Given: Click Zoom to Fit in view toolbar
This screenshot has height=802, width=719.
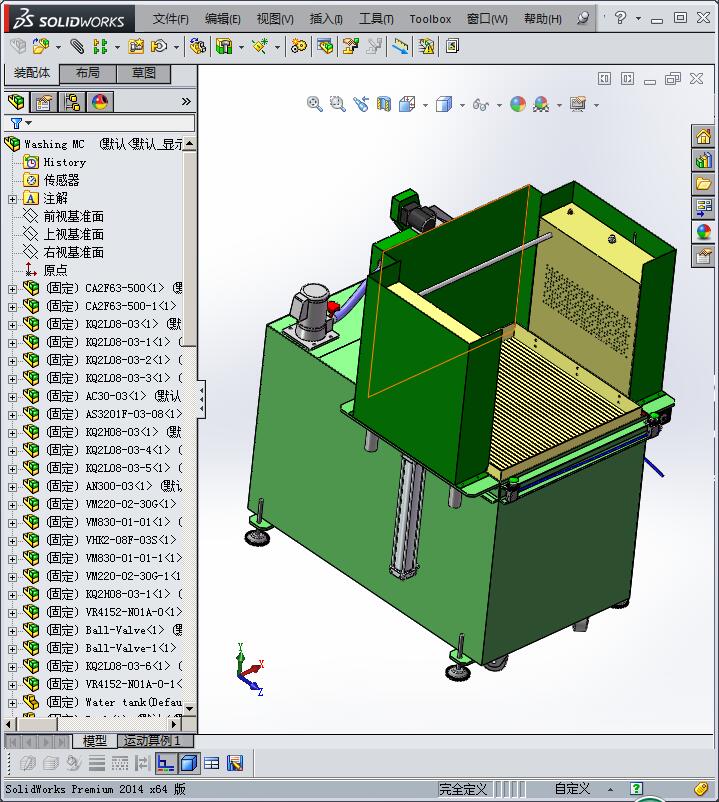Looking at the screenshot, I should [x=314, y=104].
